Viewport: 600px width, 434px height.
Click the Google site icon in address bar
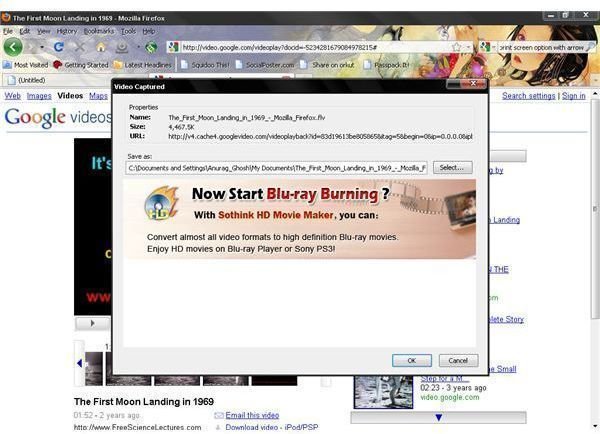coord(173,47)
